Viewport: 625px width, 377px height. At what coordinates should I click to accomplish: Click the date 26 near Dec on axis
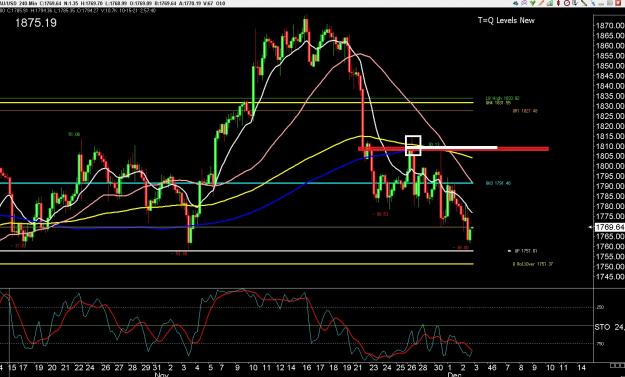(x=411, y=367)
